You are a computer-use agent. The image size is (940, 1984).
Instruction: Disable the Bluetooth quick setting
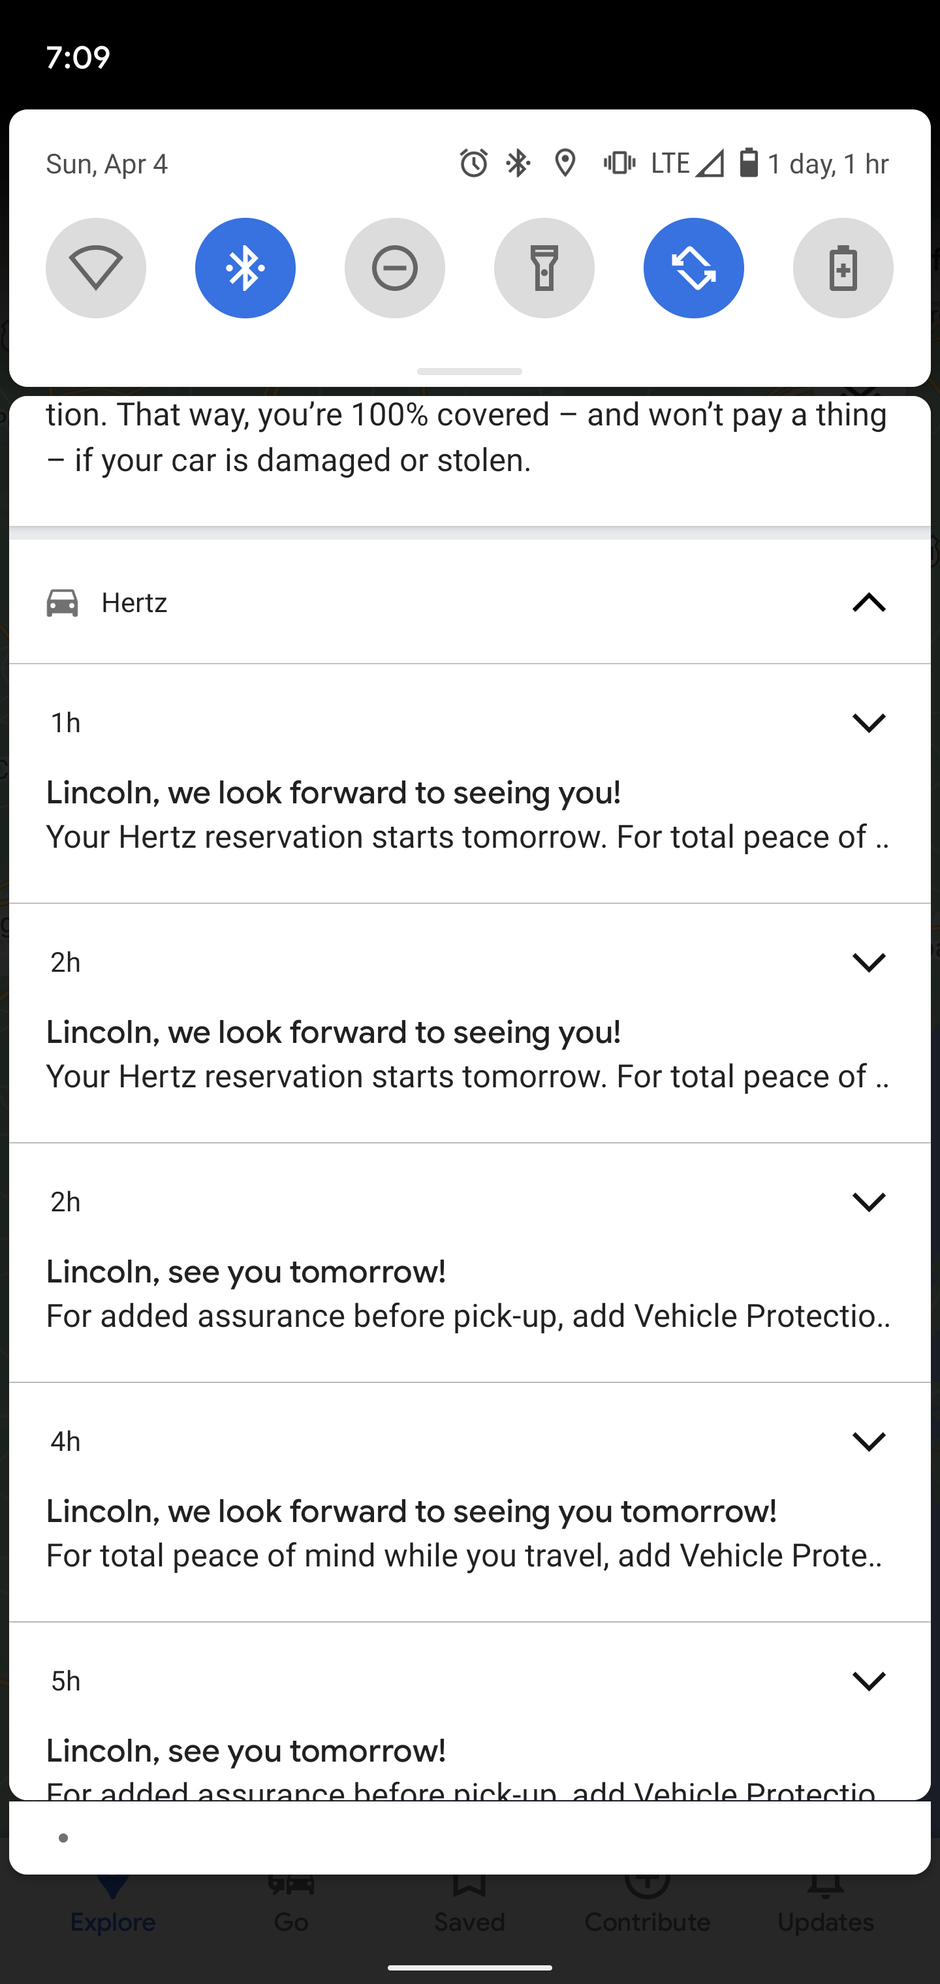coord(245,268)
